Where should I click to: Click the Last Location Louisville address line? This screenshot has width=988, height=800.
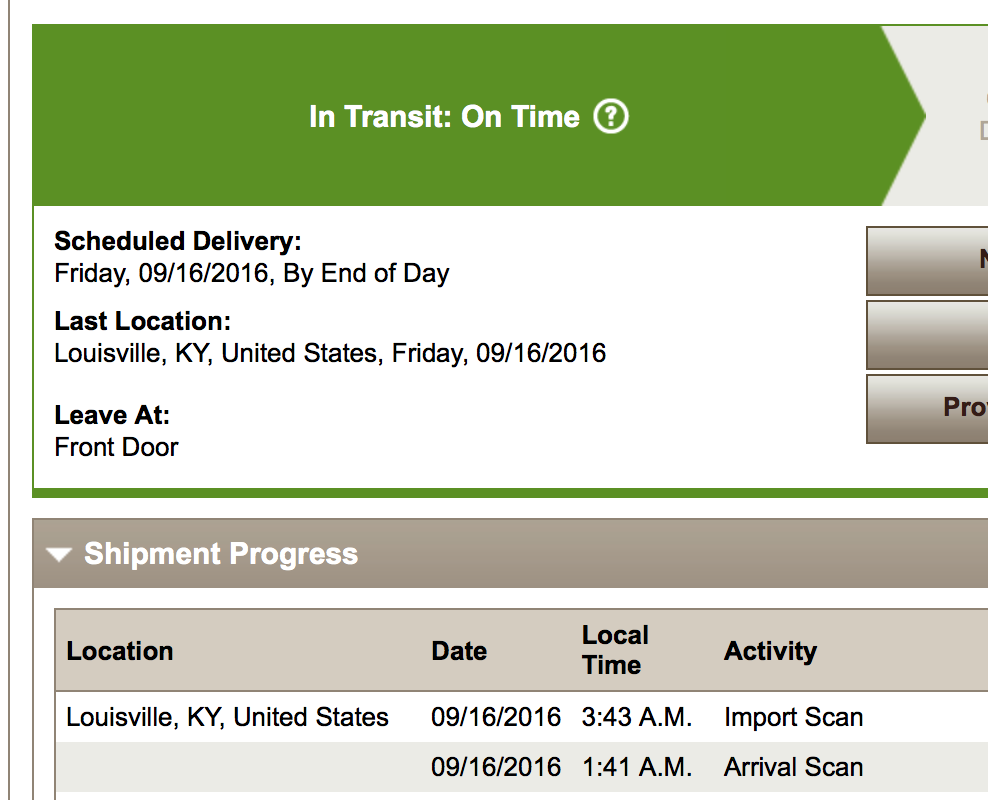pos(330,353)
